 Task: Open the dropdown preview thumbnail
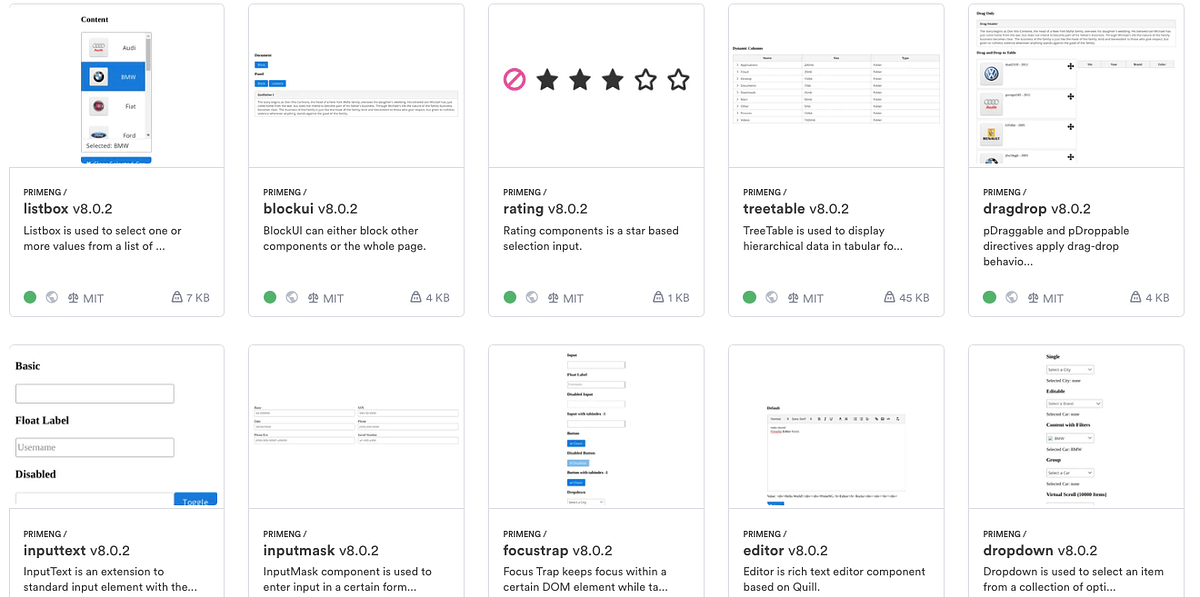click(1077, 427)
